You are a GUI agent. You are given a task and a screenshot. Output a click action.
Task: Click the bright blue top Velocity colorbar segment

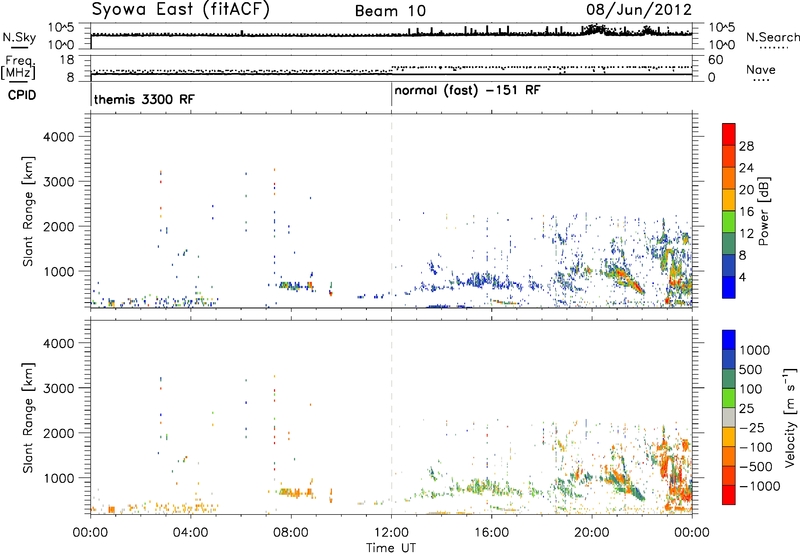point(729,340)
